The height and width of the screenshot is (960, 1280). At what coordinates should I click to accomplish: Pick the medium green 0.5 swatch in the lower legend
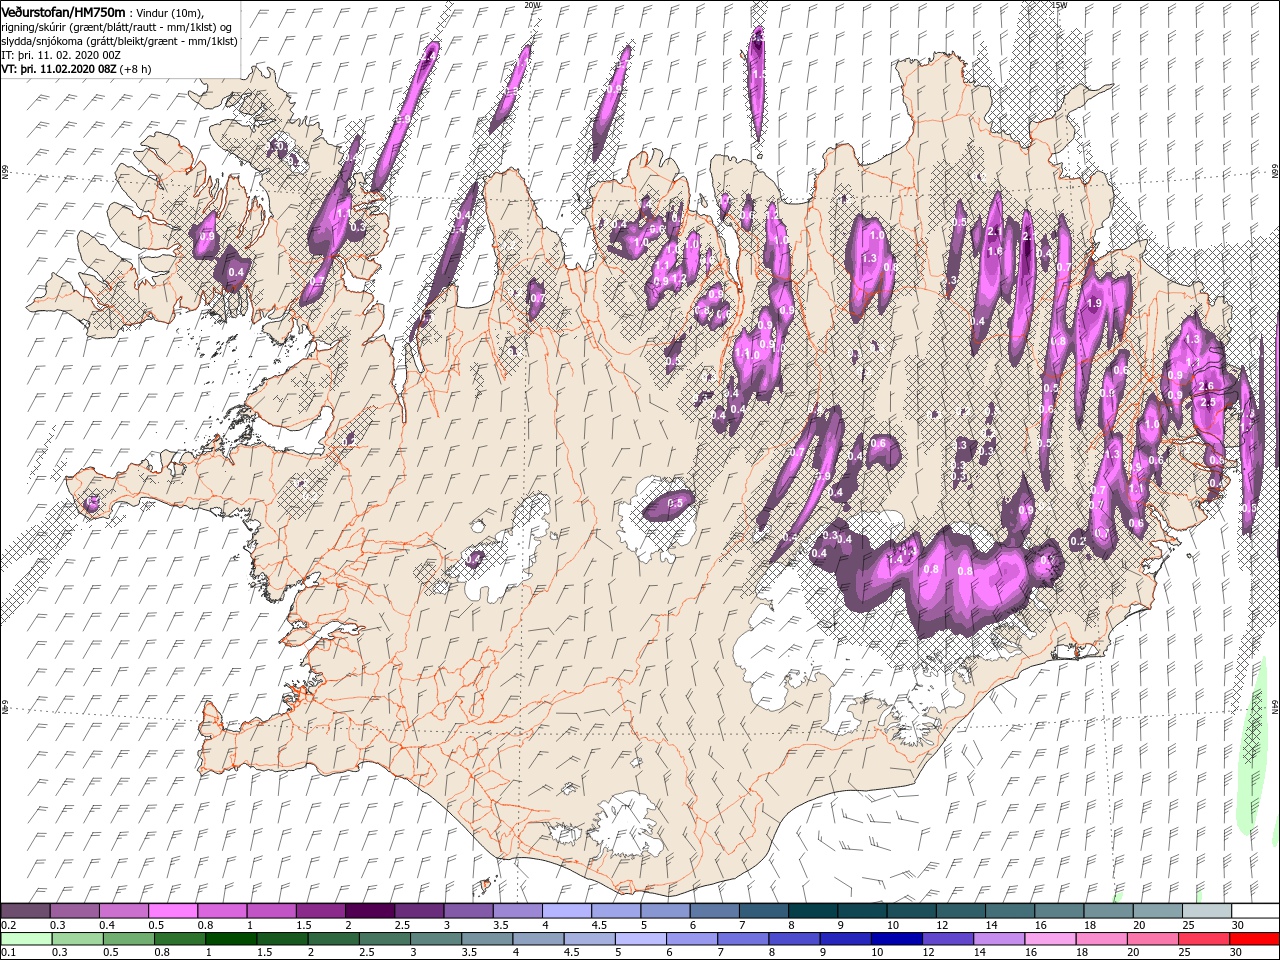tap(129, 939)
